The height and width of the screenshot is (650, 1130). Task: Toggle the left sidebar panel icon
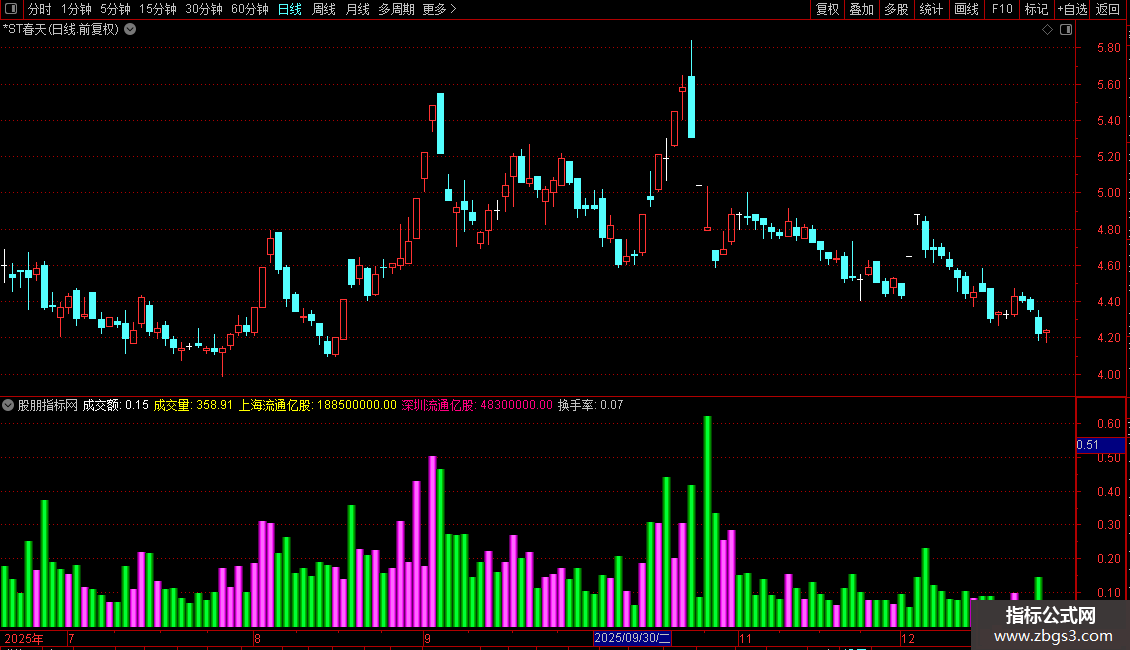click(11, 9)
